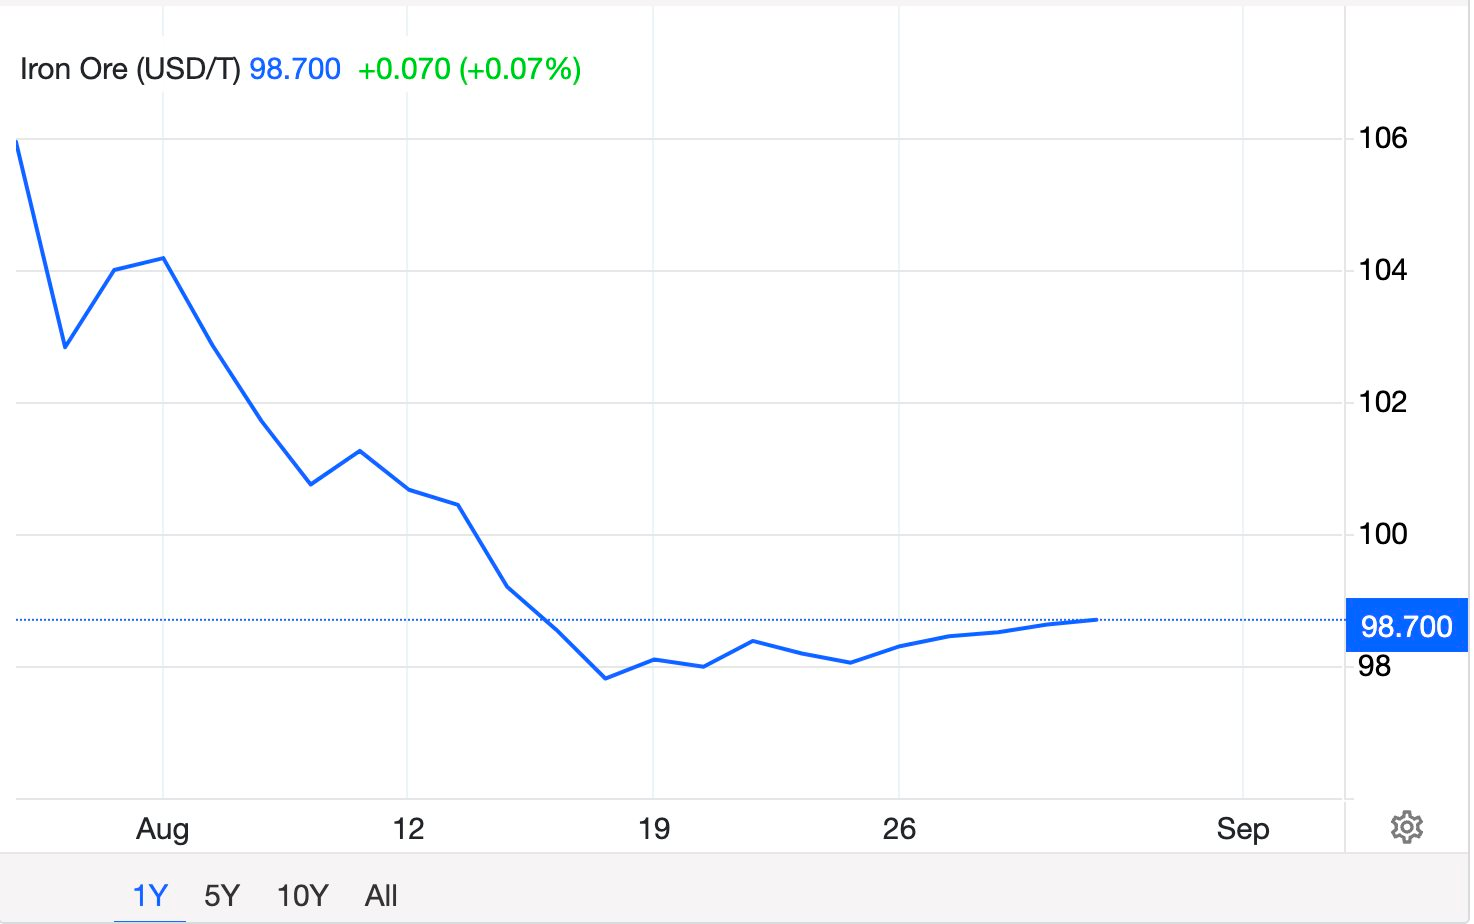The width and height of the screenshot is (1474, 924).
Task: Click the Aug date axis label
Action: coord(163,829)
